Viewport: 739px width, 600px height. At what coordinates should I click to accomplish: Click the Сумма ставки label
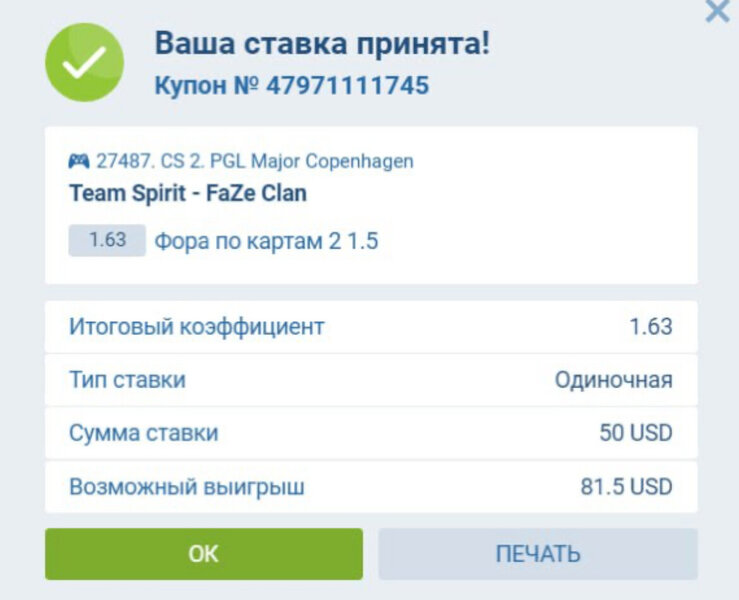pyautogui.click(x=143, y=434)
